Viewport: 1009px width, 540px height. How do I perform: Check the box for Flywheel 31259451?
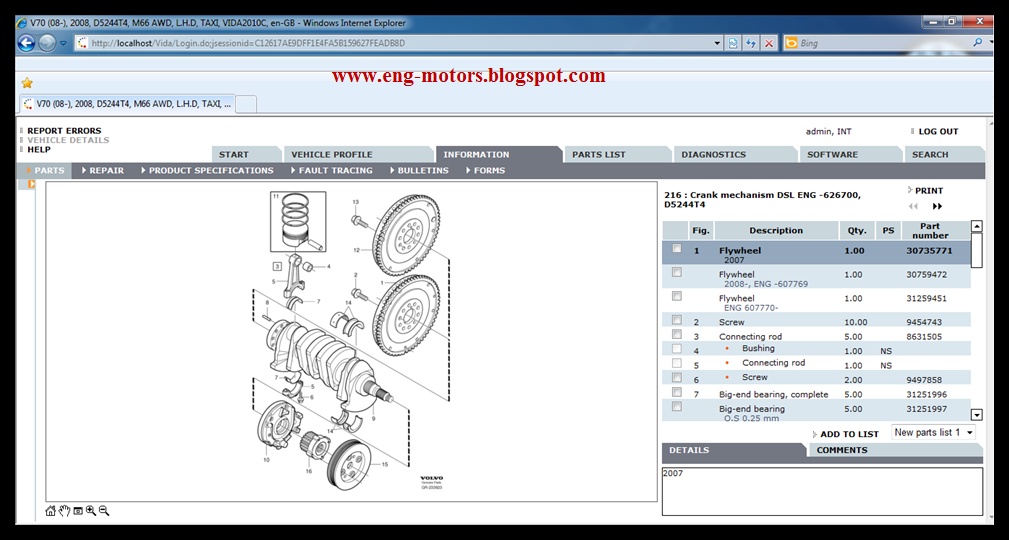pos(676,296)
